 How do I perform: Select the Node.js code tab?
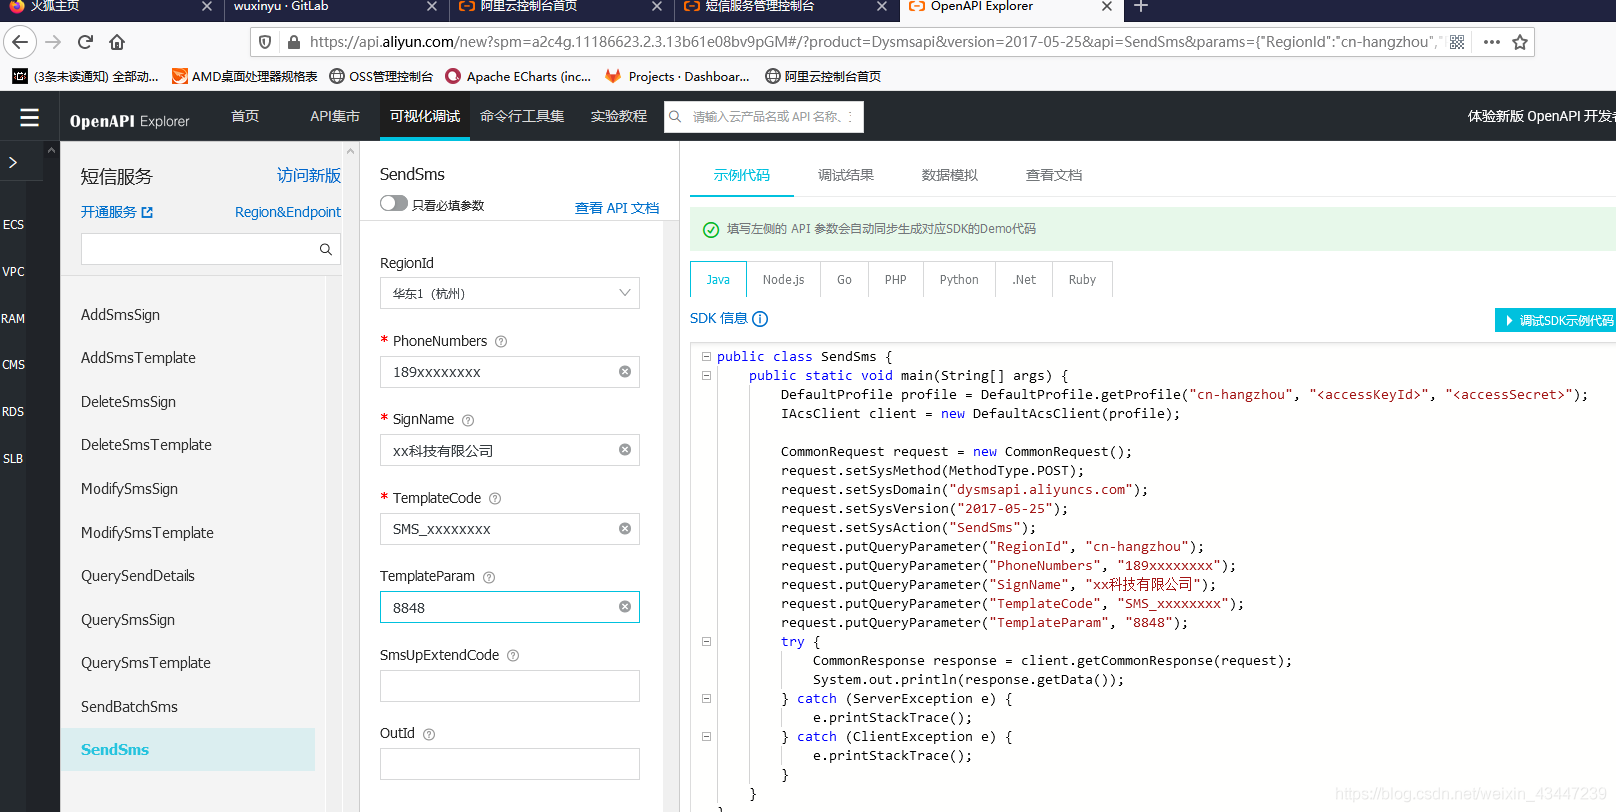pyautogui.click(x=783, y=280)
